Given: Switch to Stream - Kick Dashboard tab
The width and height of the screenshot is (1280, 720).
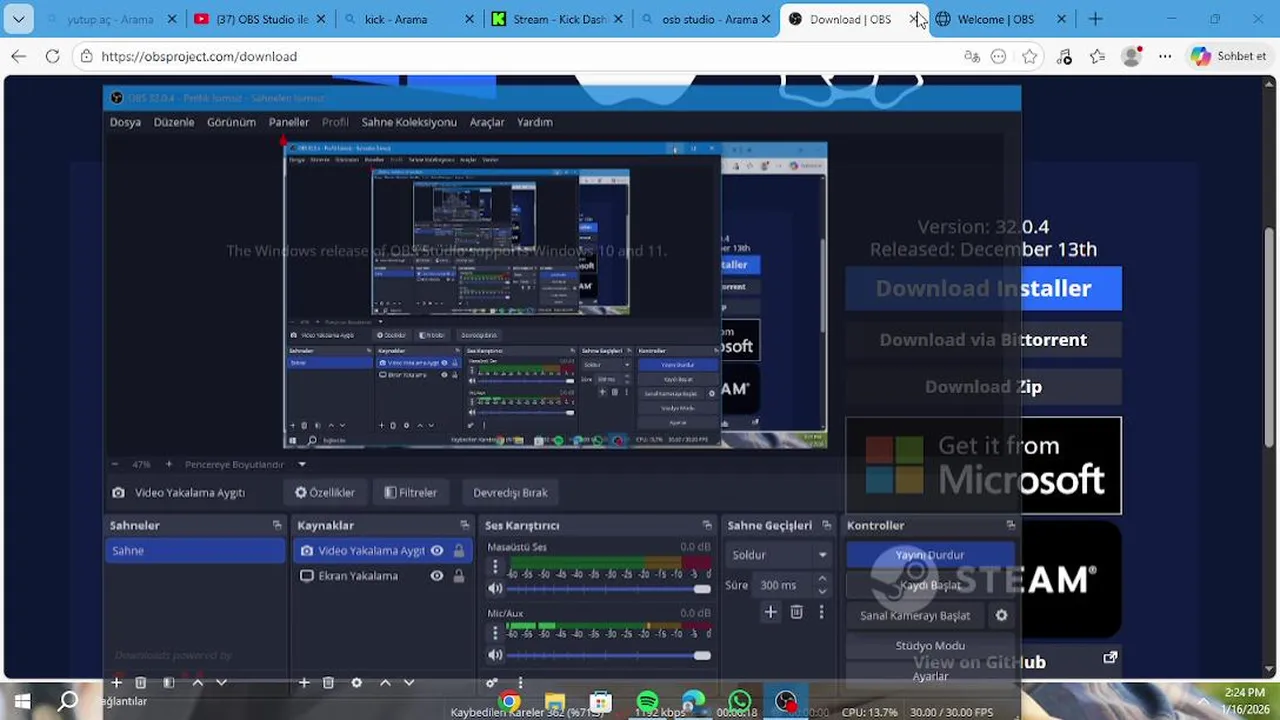Looking at the screenshot, I should tap(558, 19).
